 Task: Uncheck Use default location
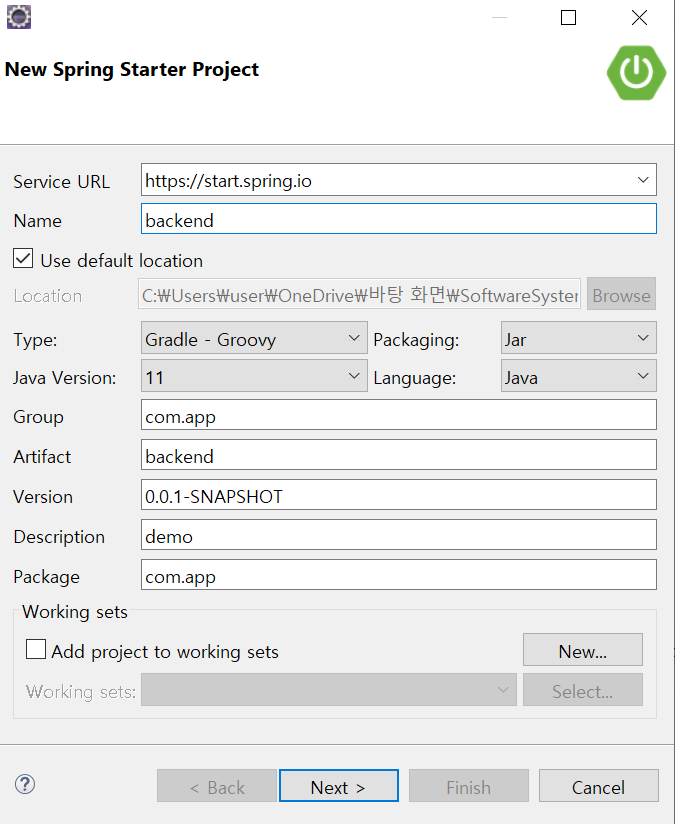tap(23, 258)
